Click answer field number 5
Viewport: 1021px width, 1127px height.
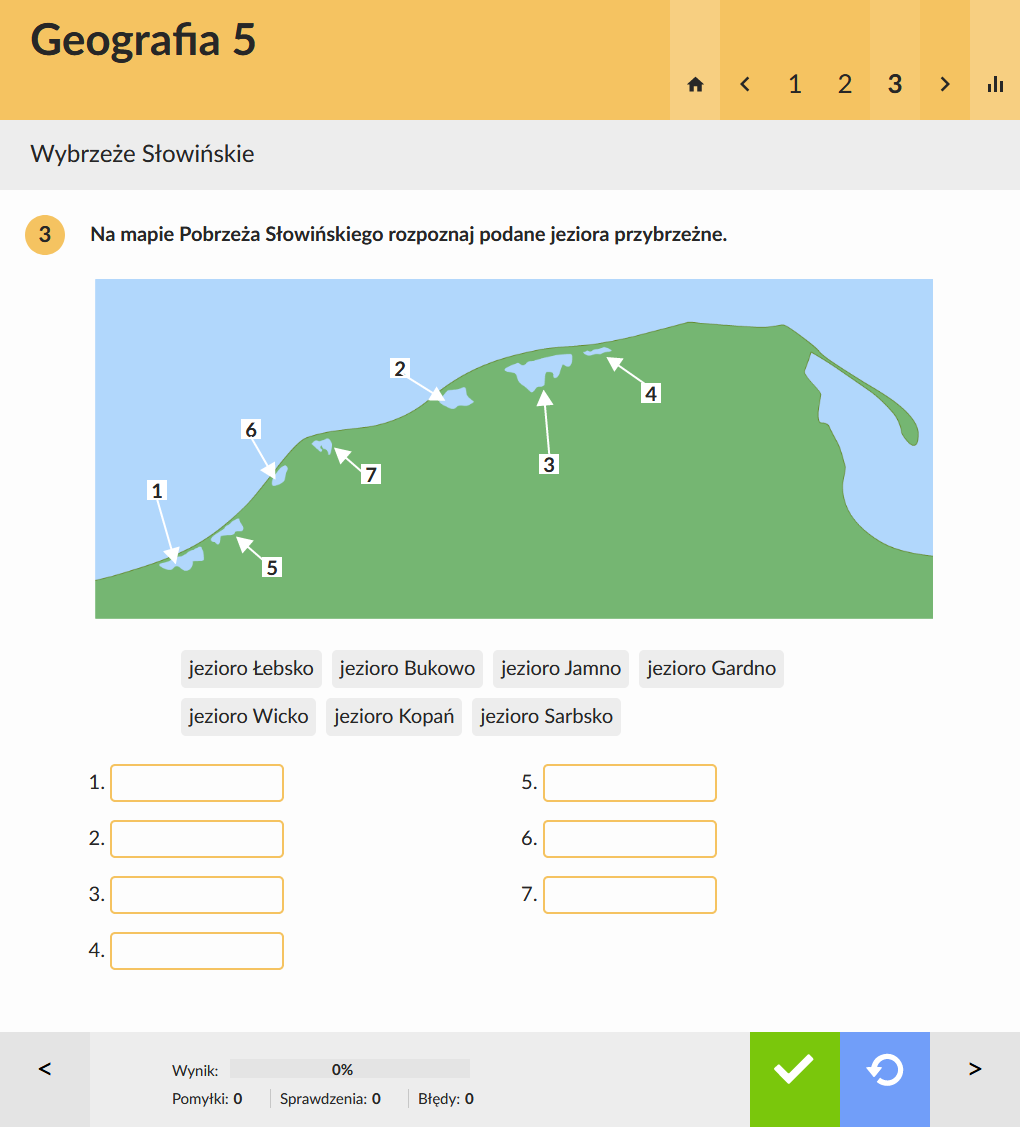630,783
